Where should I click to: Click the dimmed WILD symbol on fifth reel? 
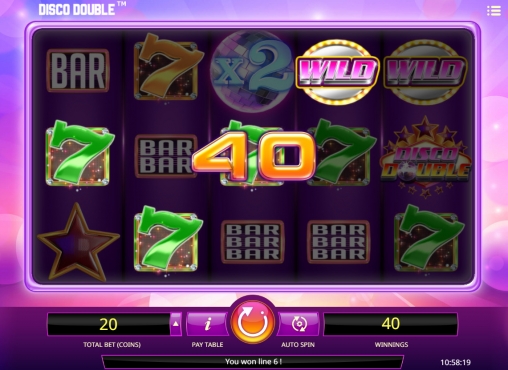[425, 71]
